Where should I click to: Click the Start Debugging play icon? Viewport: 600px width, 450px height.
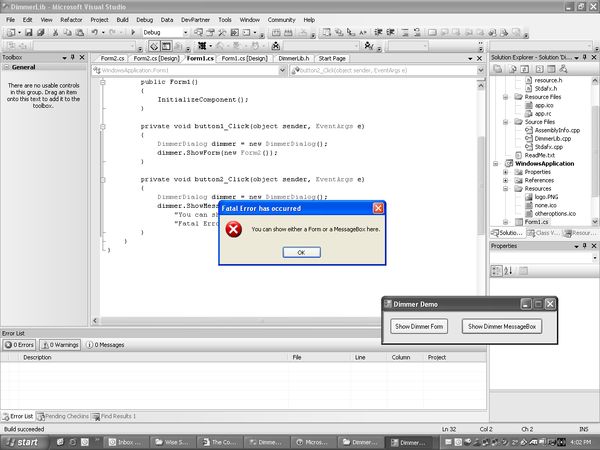(x=133, y=33)
